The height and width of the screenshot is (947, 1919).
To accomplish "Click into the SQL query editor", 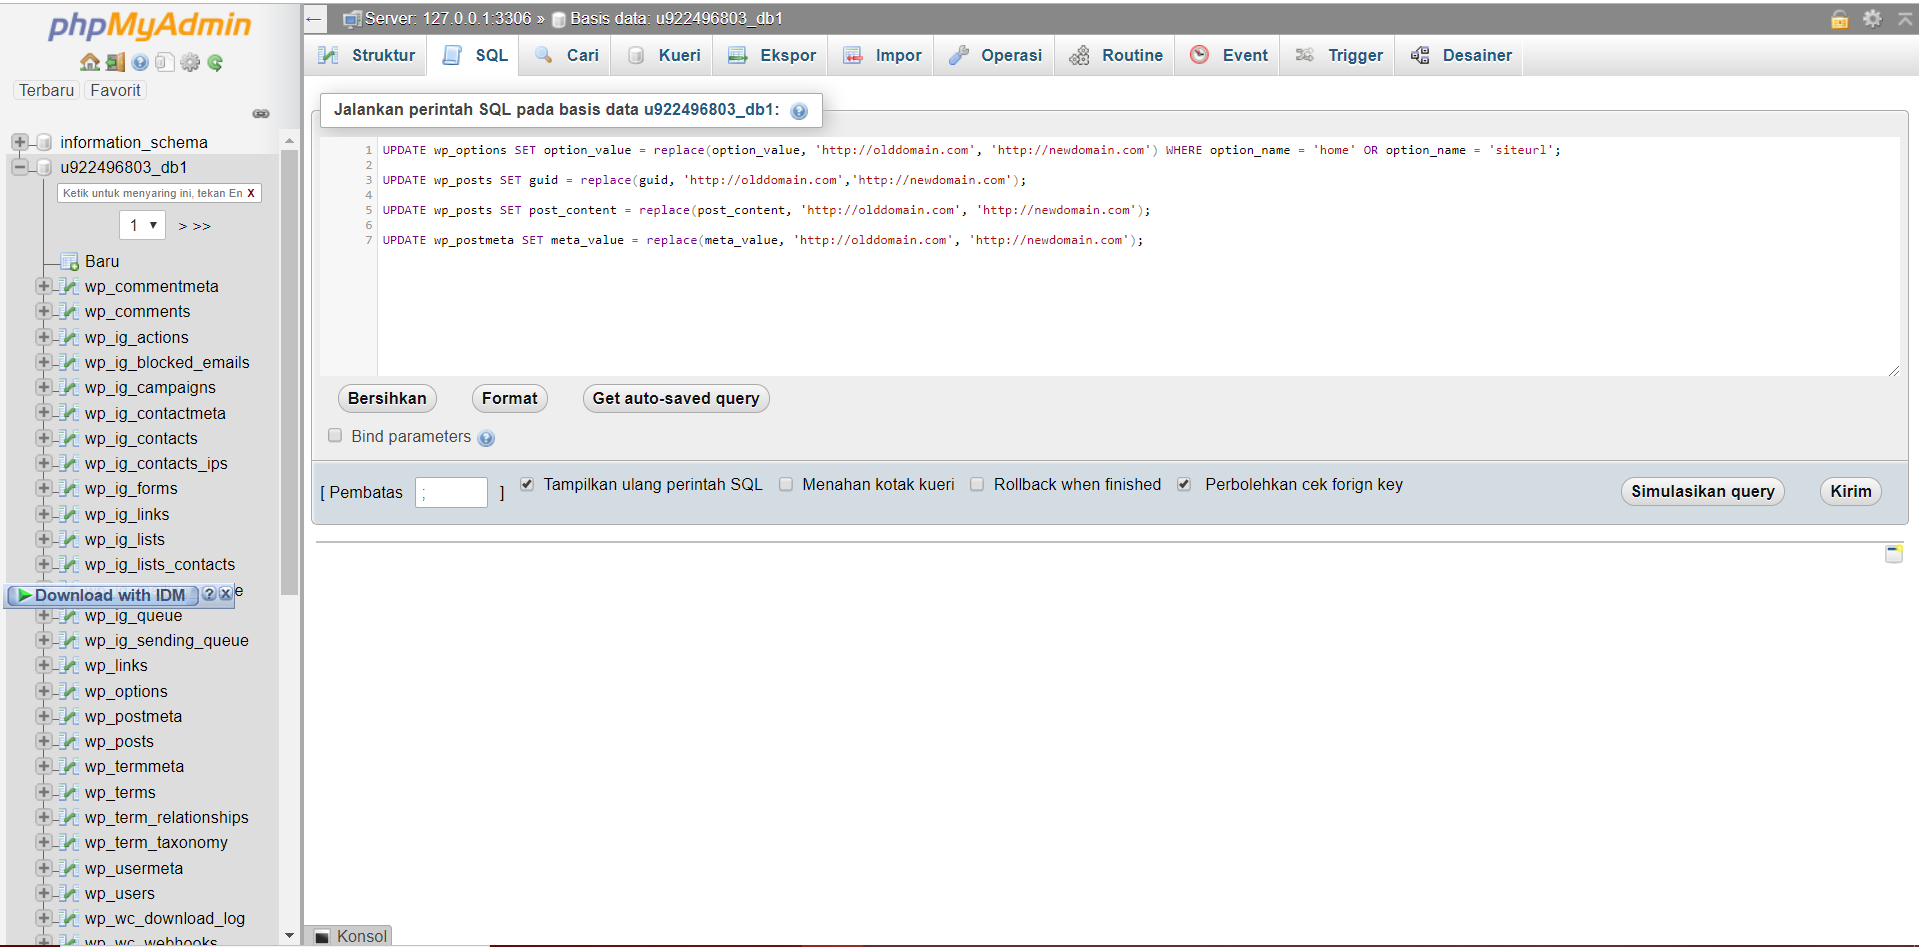I will click(1137, 256).
